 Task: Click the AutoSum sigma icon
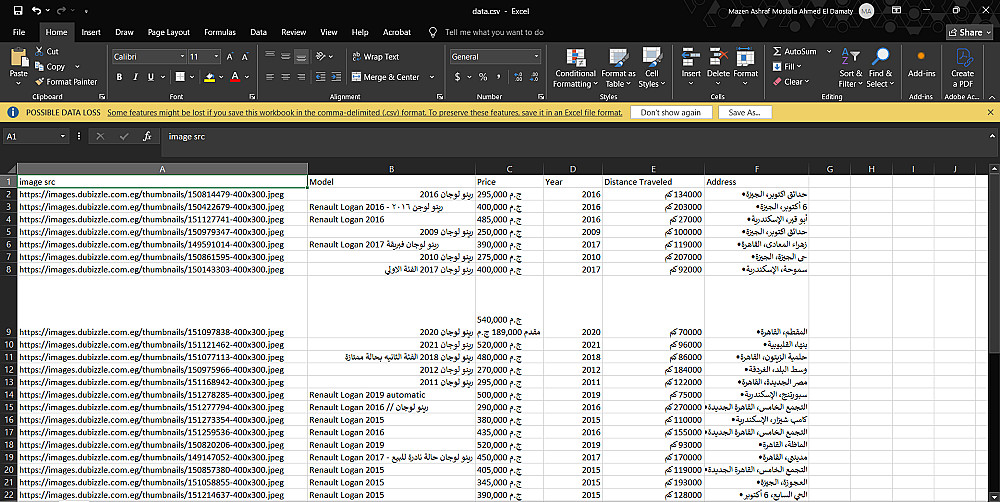click(777, 51)
